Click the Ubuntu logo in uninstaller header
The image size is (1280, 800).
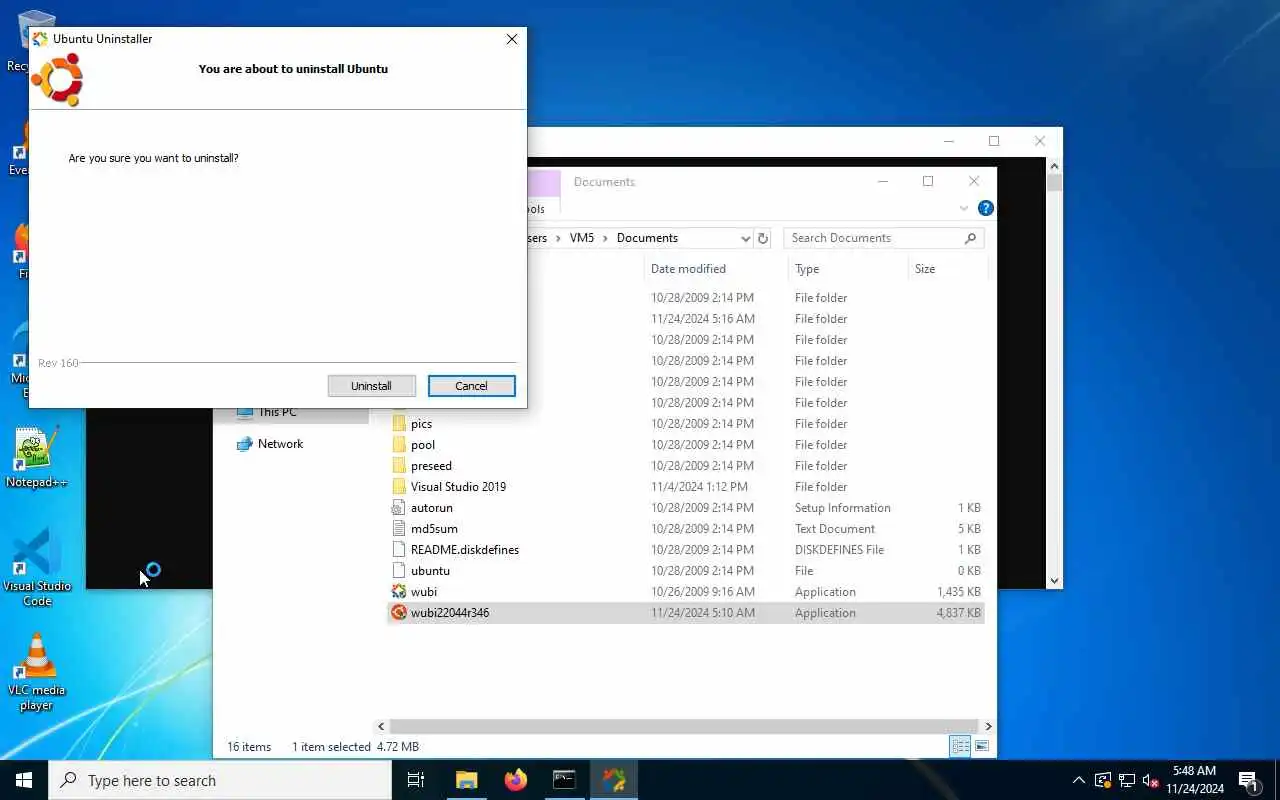(x=58, y=80)
